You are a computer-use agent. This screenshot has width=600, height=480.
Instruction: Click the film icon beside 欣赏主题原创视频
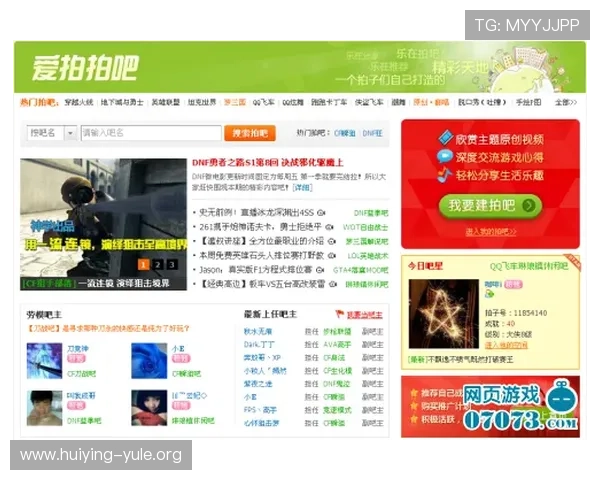(x=445, y=138)
